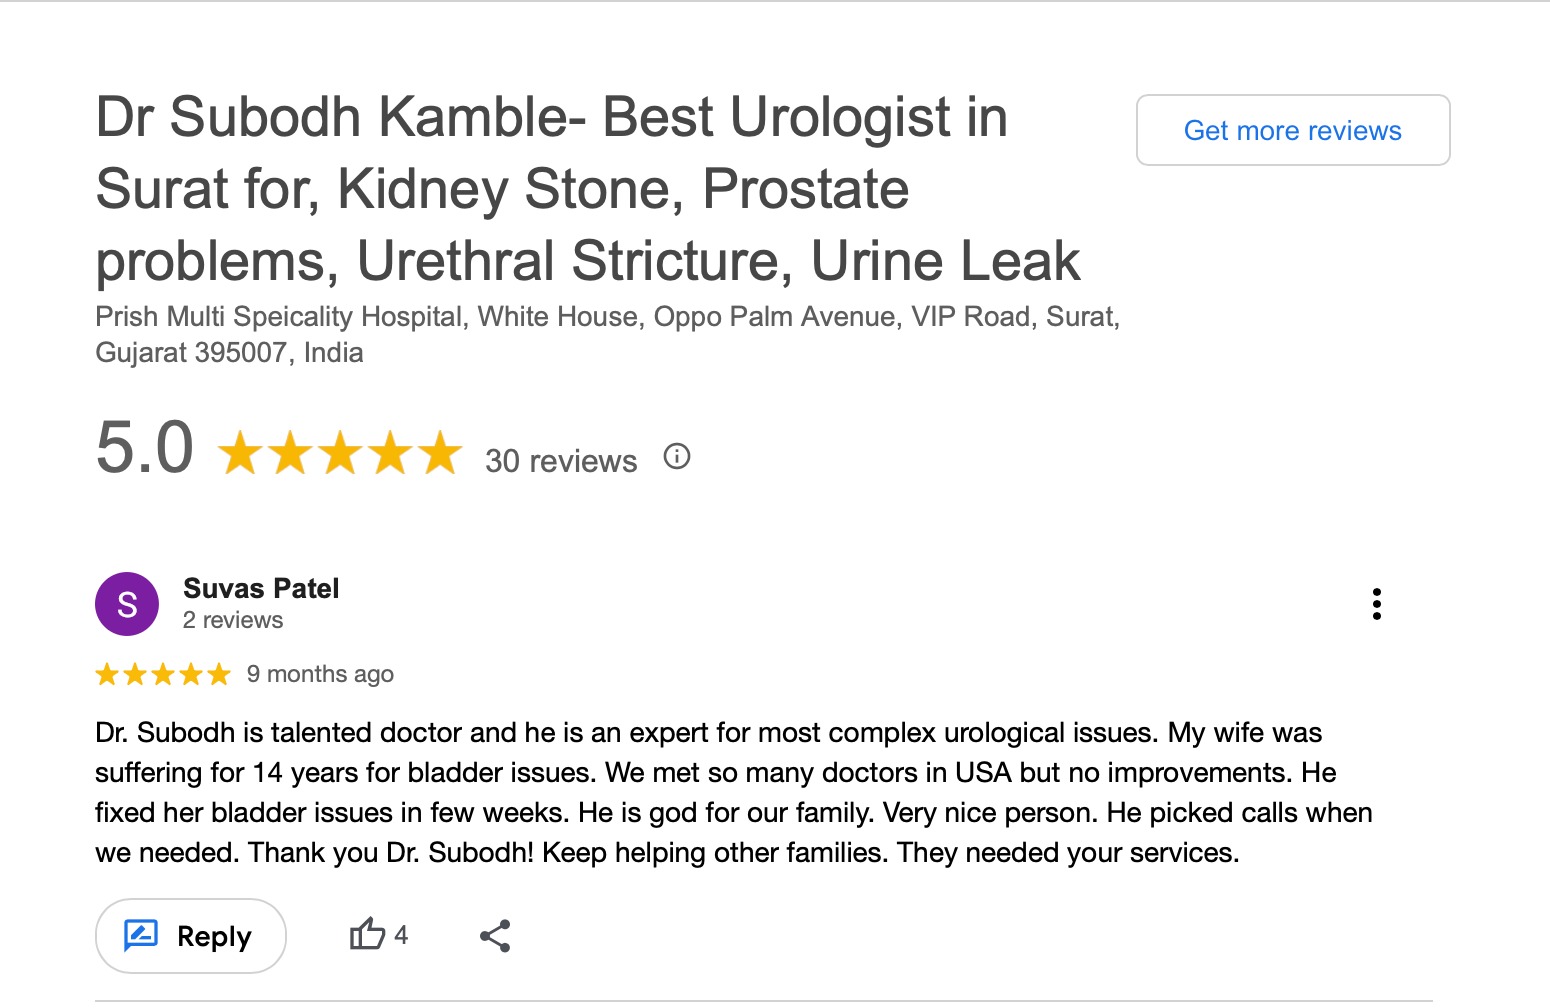
Task: Reply to Suvas Patel's review
Action: [190, 936]
